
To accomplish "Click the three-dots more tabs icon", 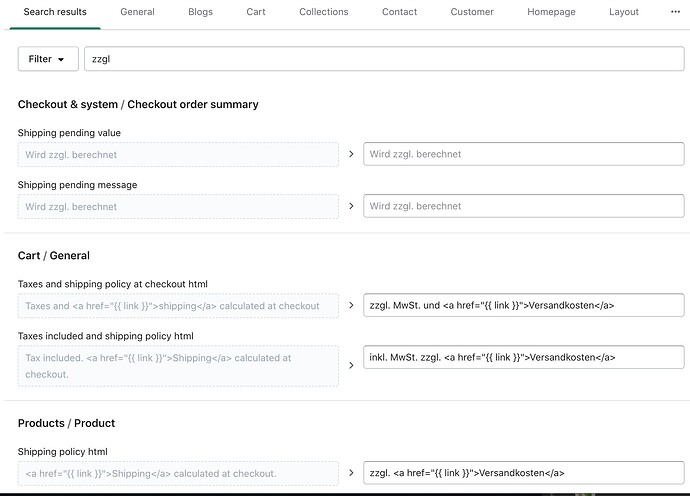I will pyautogui.click(x=675, y=12).
